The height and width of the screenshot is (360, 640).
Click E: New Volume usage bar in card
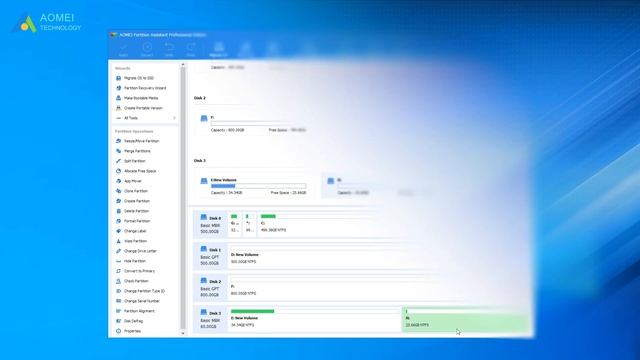tap(258, 186)
